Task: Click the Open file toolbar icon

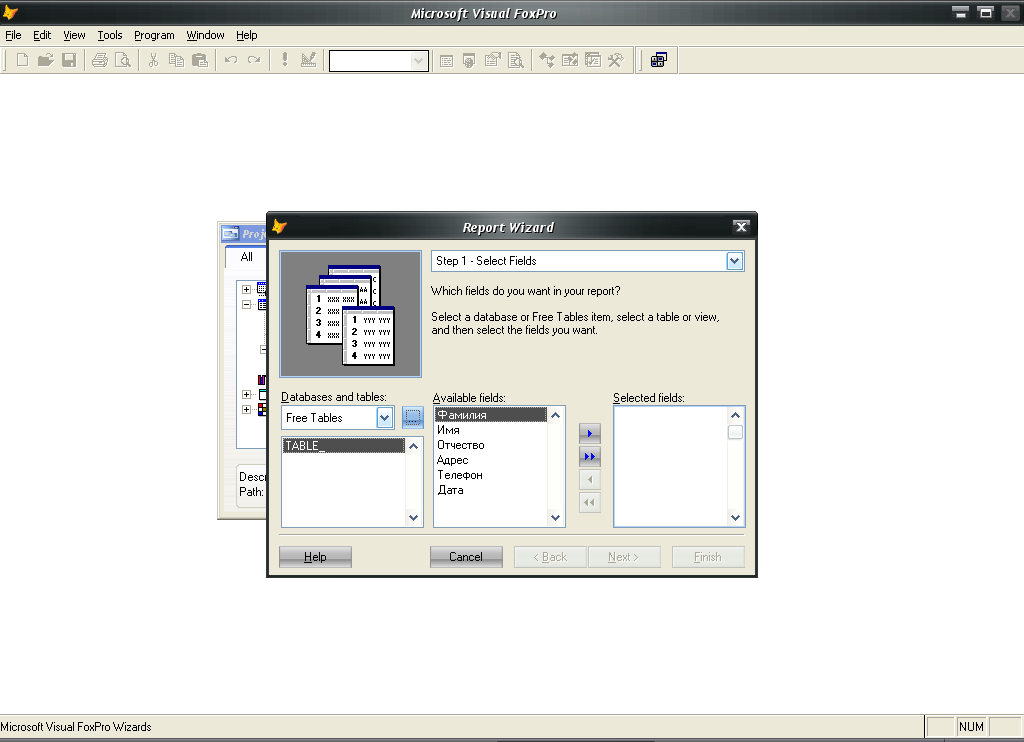Action: point(45,61)
